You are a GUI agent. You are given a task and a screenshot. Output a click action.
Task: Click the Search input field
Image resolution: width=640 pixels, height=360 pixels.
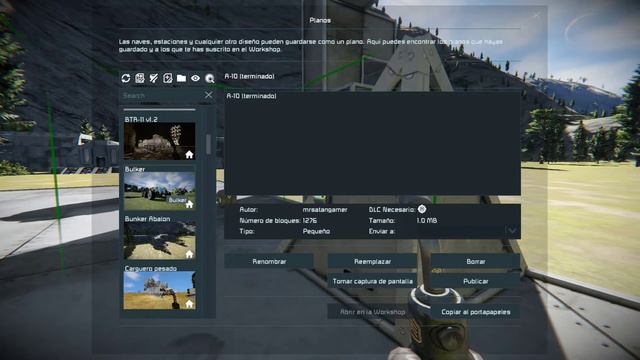[x=162, y=96]
